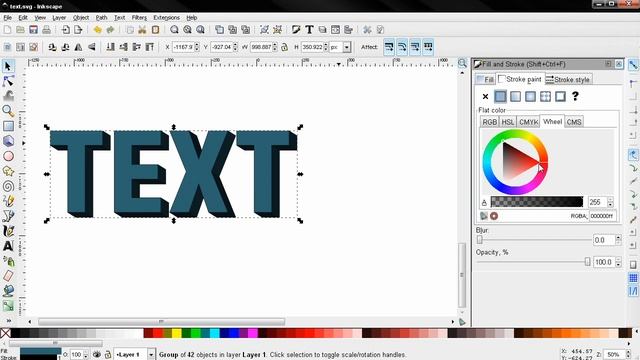Select the Paint bucket tool
640x360 pixels.
(8, 291)
